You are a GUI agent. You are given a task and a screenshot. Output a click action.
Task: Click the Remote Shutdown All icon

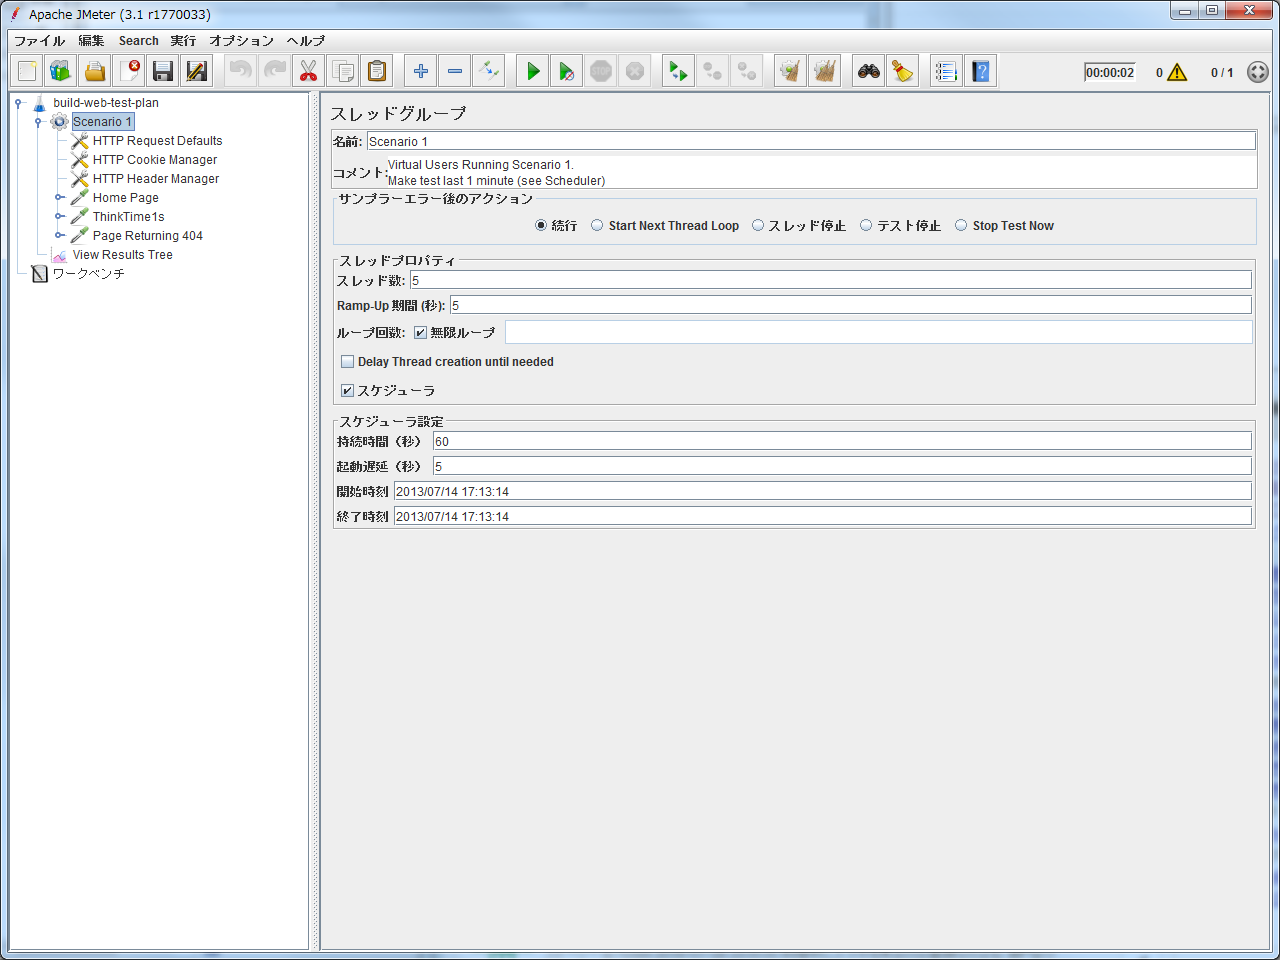tap(747, 71)
